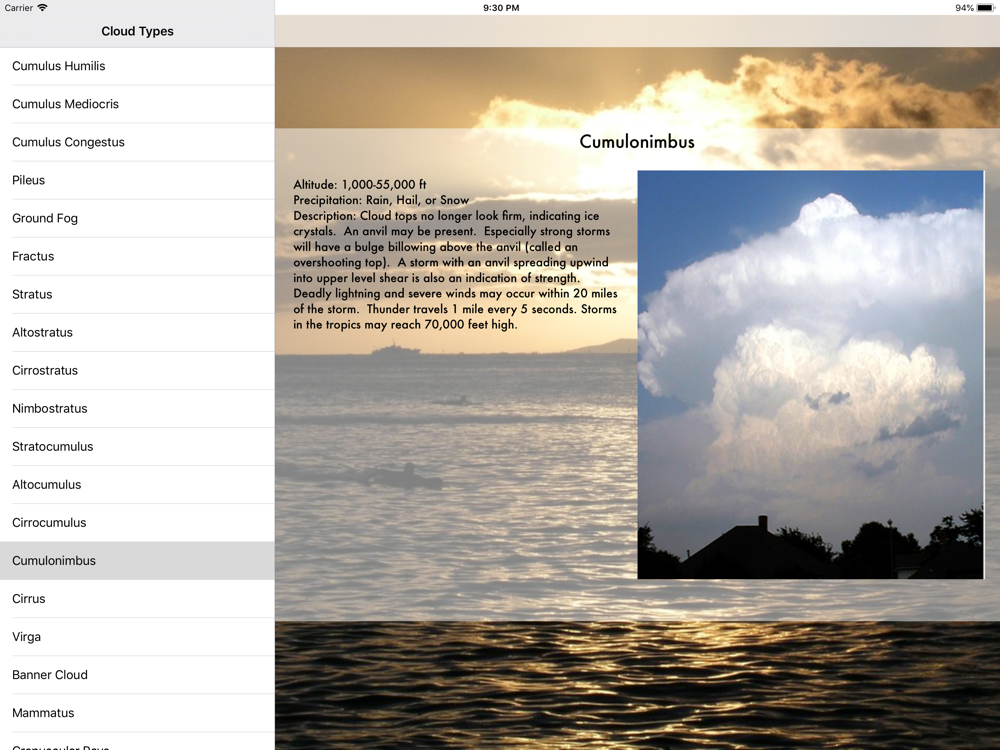Tap the Cloud Types navigation title
The width and height of the screenshot is (1000, 750).
(x=137, y=31)
